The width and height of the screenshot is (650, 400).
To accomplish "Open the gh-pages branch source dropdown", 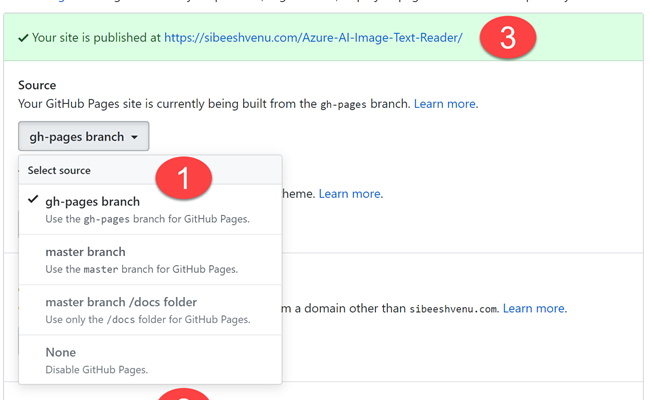I will click(83, 136).
